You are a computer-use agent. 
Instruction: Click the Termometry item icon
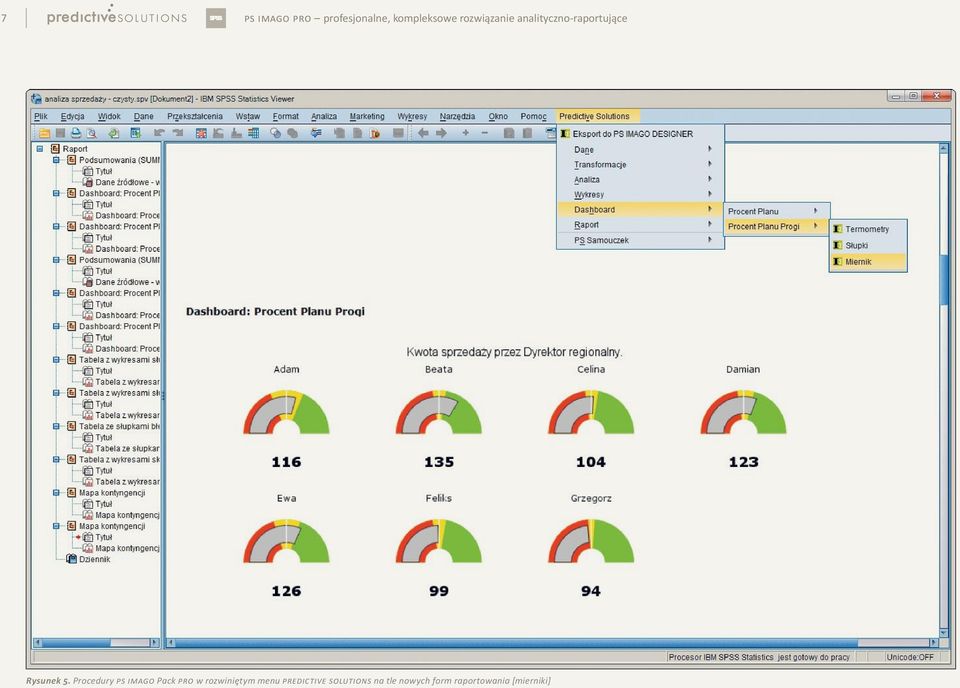838,229
